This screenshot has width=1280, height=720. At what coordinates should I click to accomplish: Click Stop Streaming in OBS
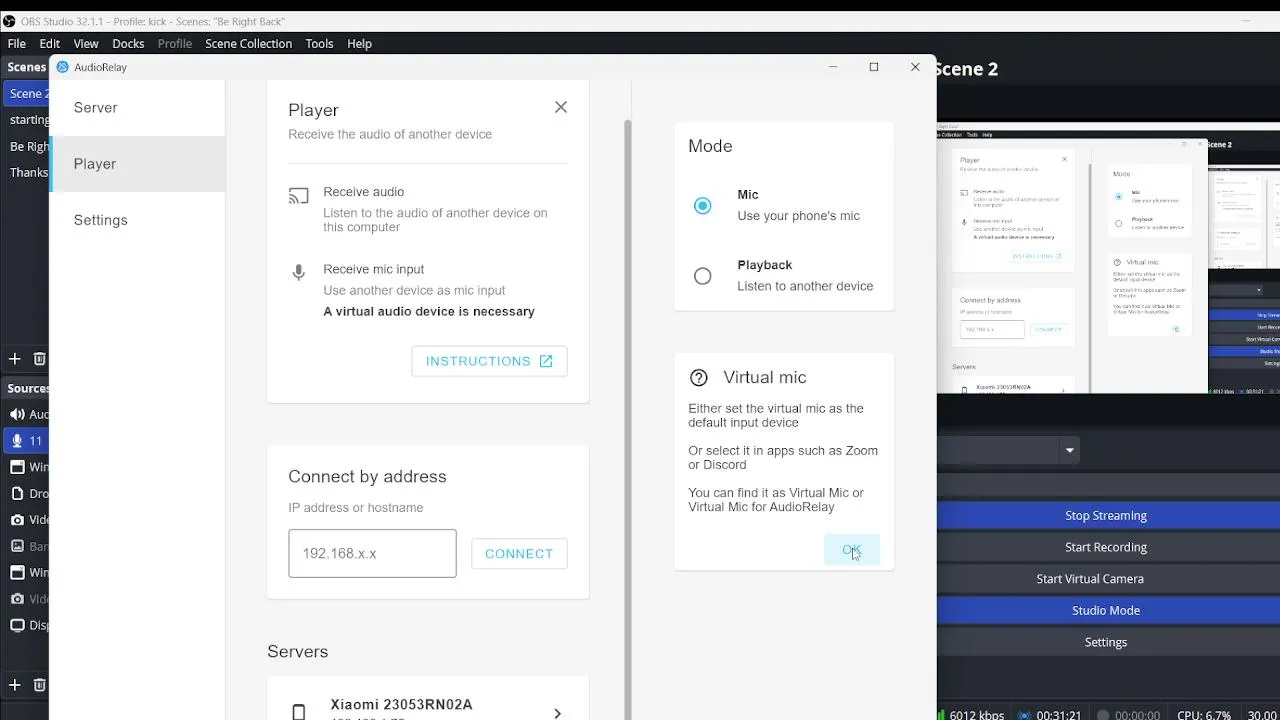1106,516
